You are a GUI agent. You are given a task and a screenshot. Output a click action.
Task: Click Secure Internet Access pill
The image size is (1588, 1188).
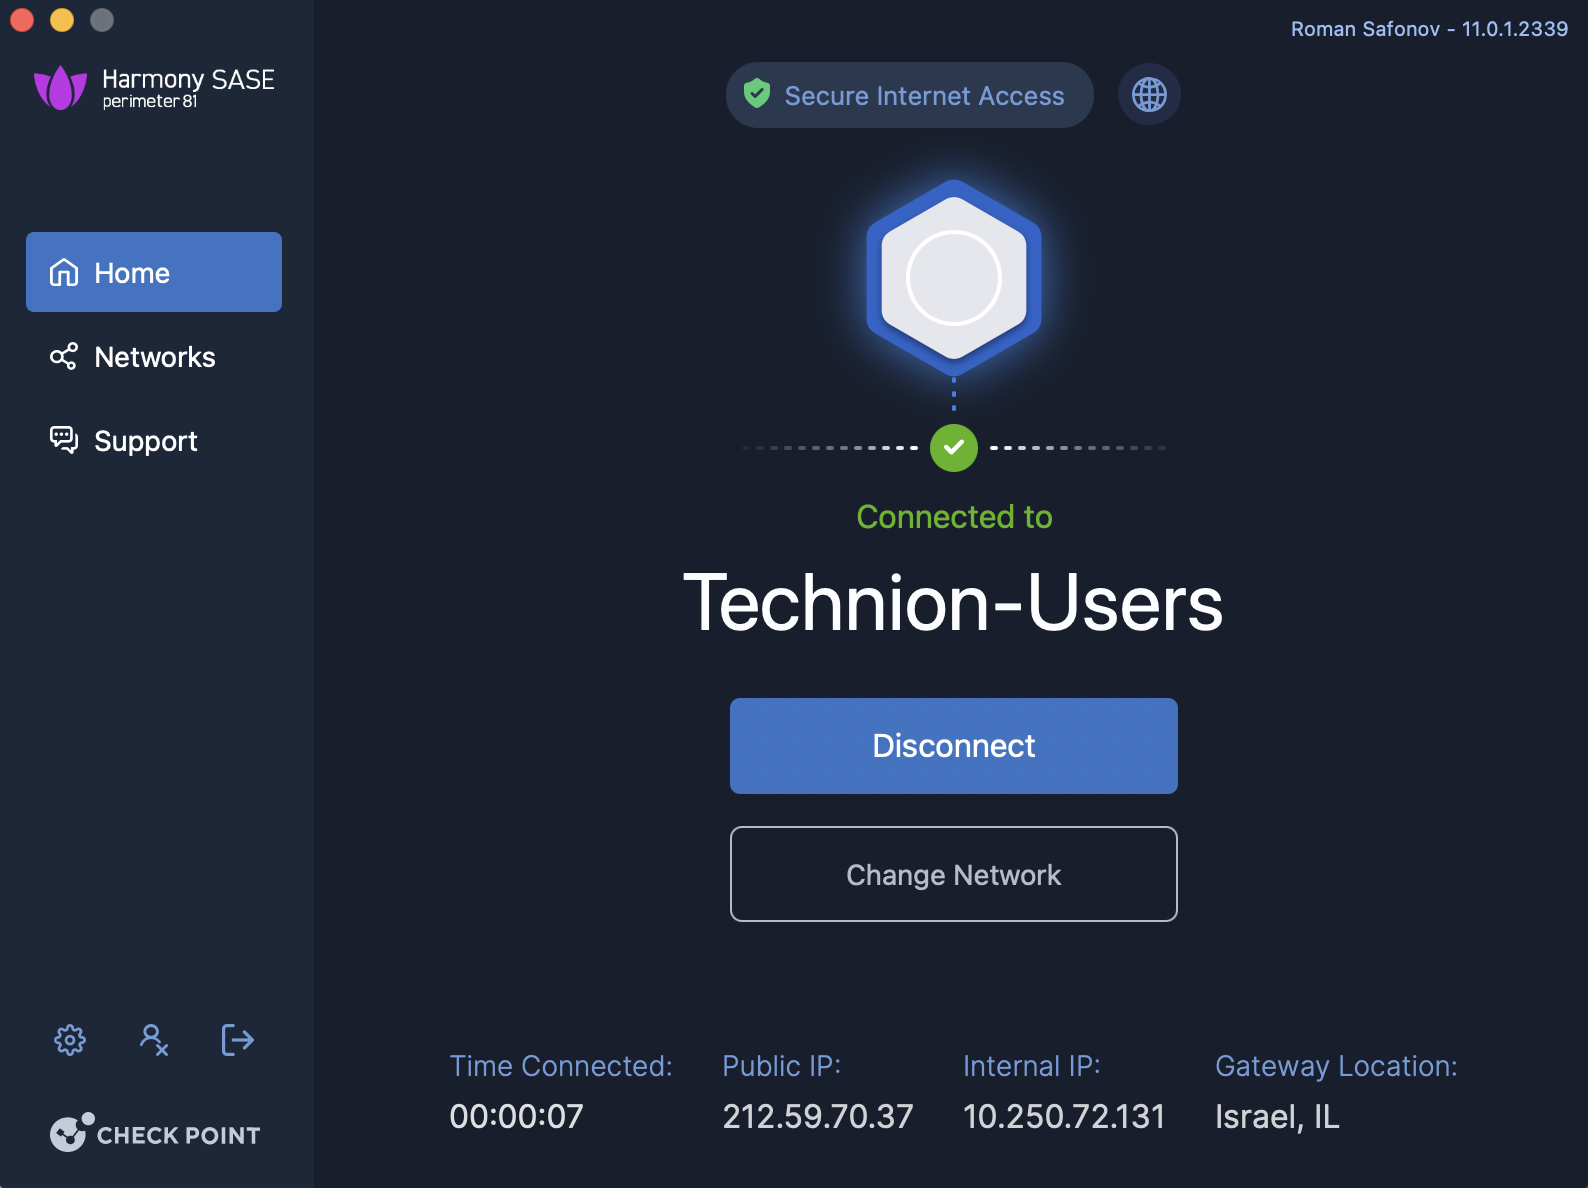coord(910,95)
